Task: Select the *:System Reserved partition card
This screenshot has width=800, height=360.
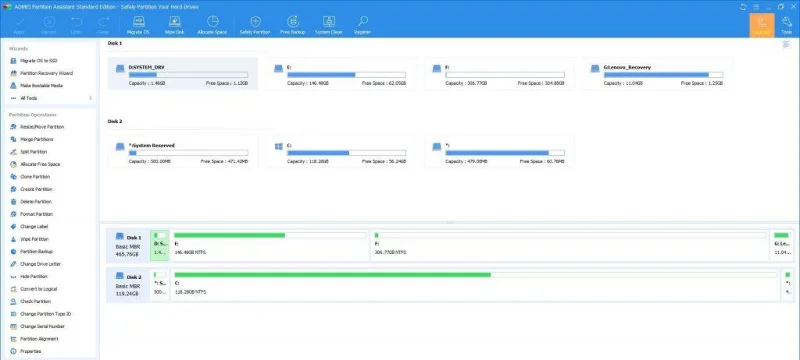Action: point(183,151)
